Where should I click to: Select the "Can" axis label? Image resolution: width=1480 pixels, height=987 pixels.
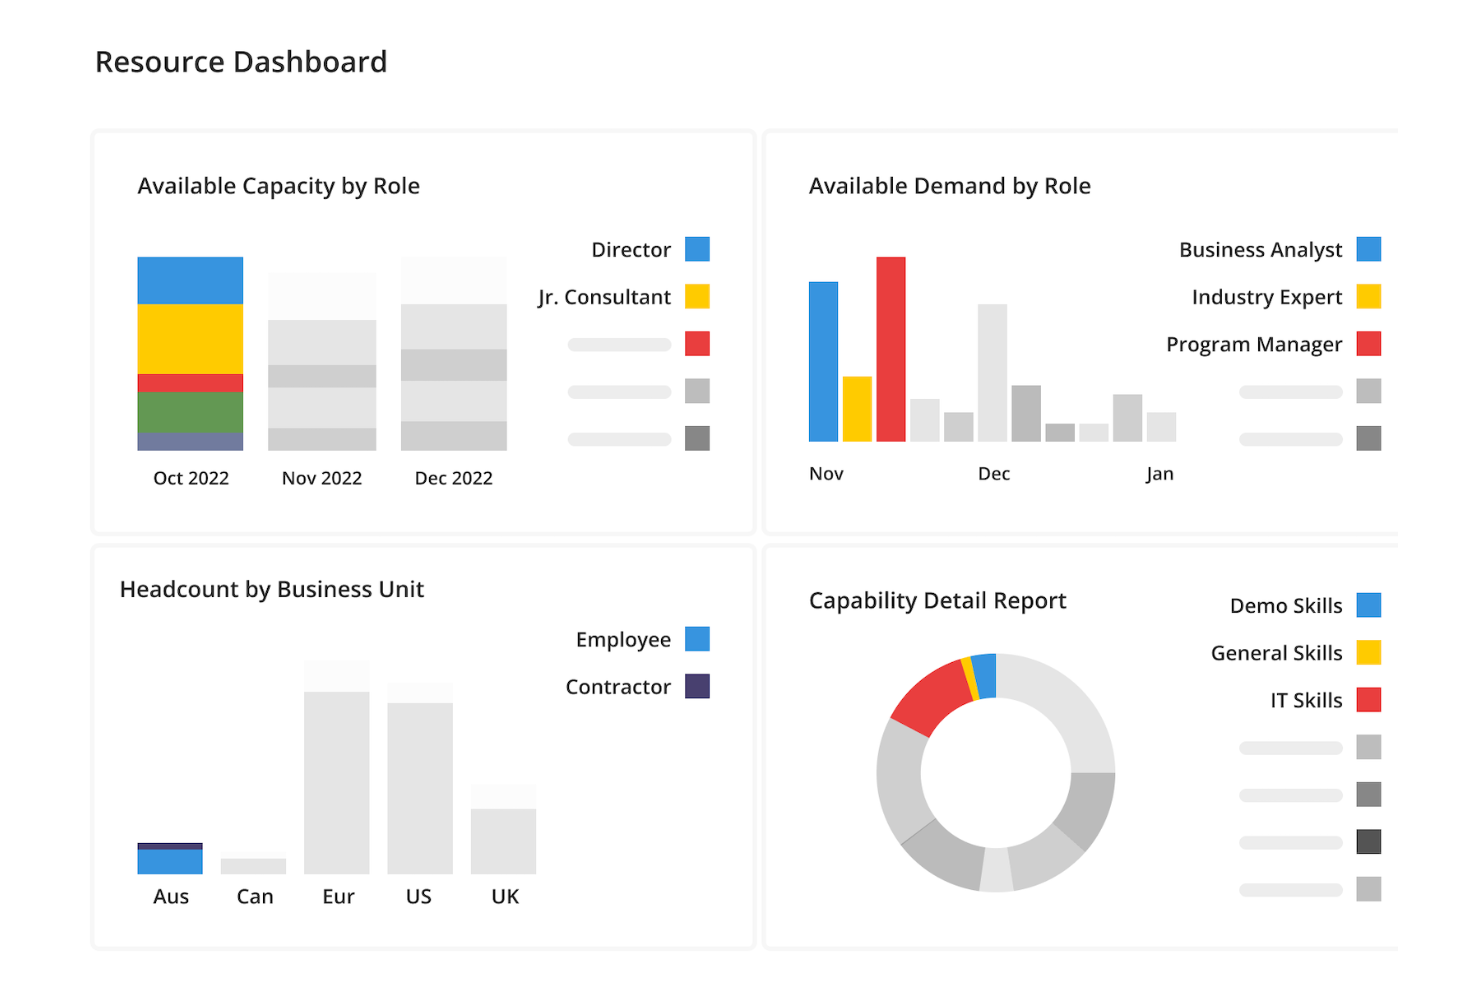coord(255,897)
